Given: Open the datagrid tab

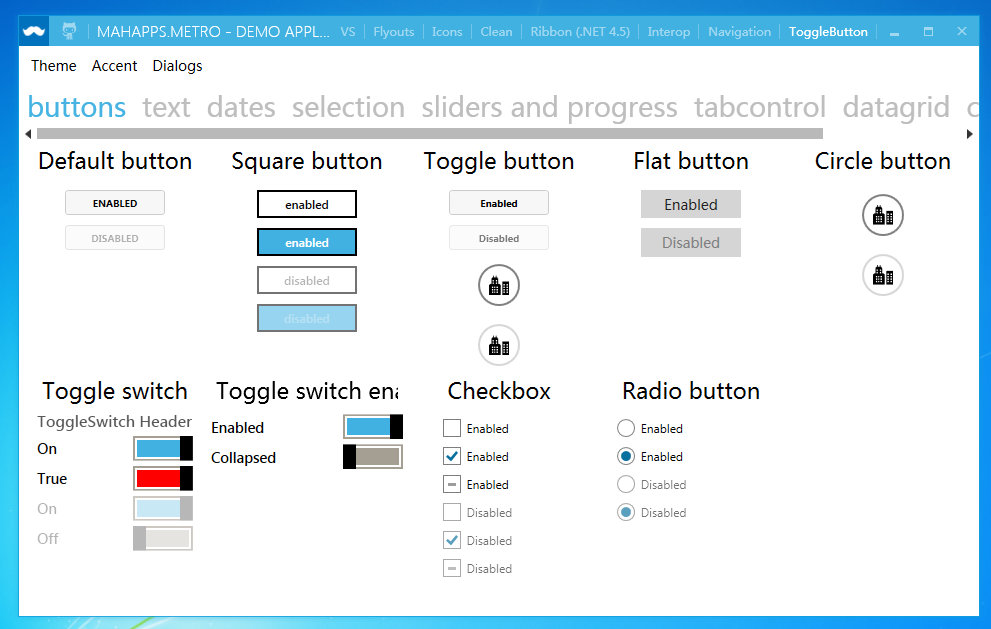Looking at the screenshot, I should 896,107.
